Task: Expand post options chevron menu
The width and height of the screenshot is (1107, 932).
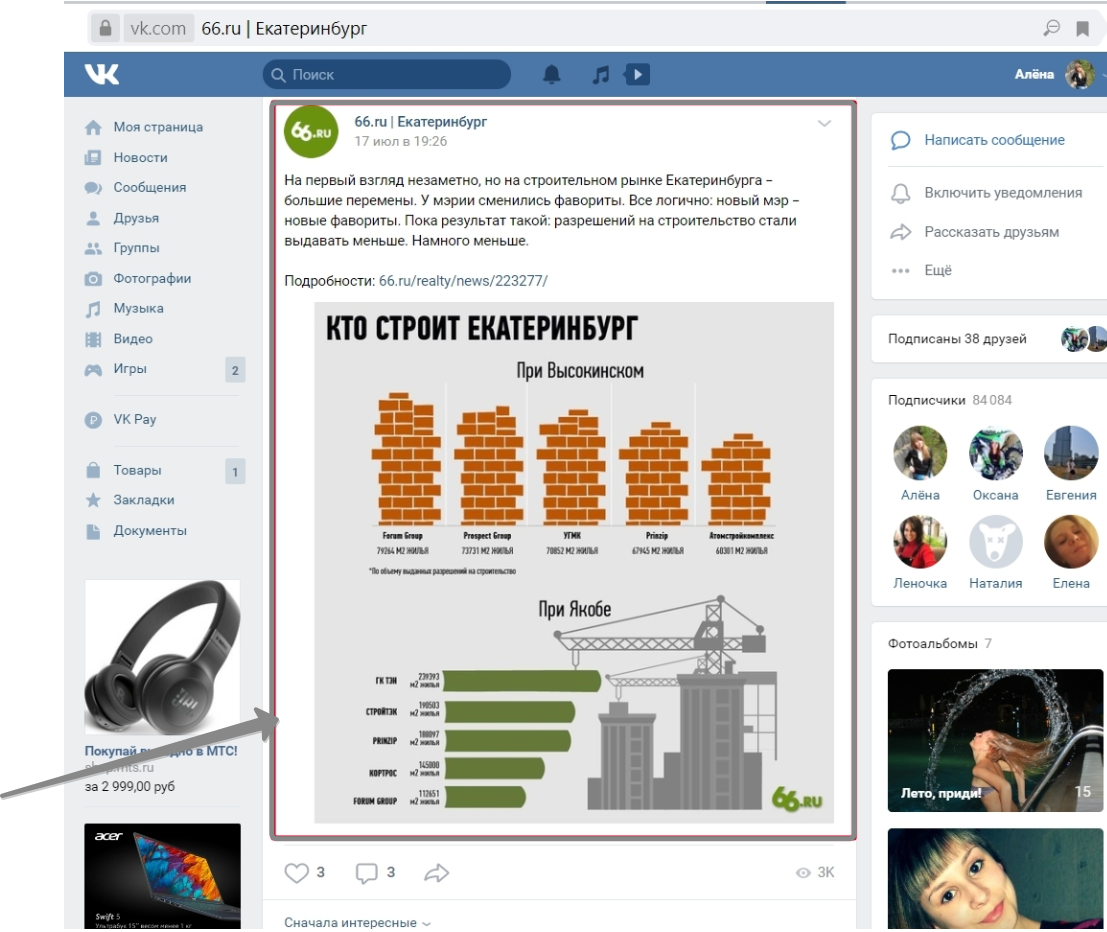Action: [824, 124]
